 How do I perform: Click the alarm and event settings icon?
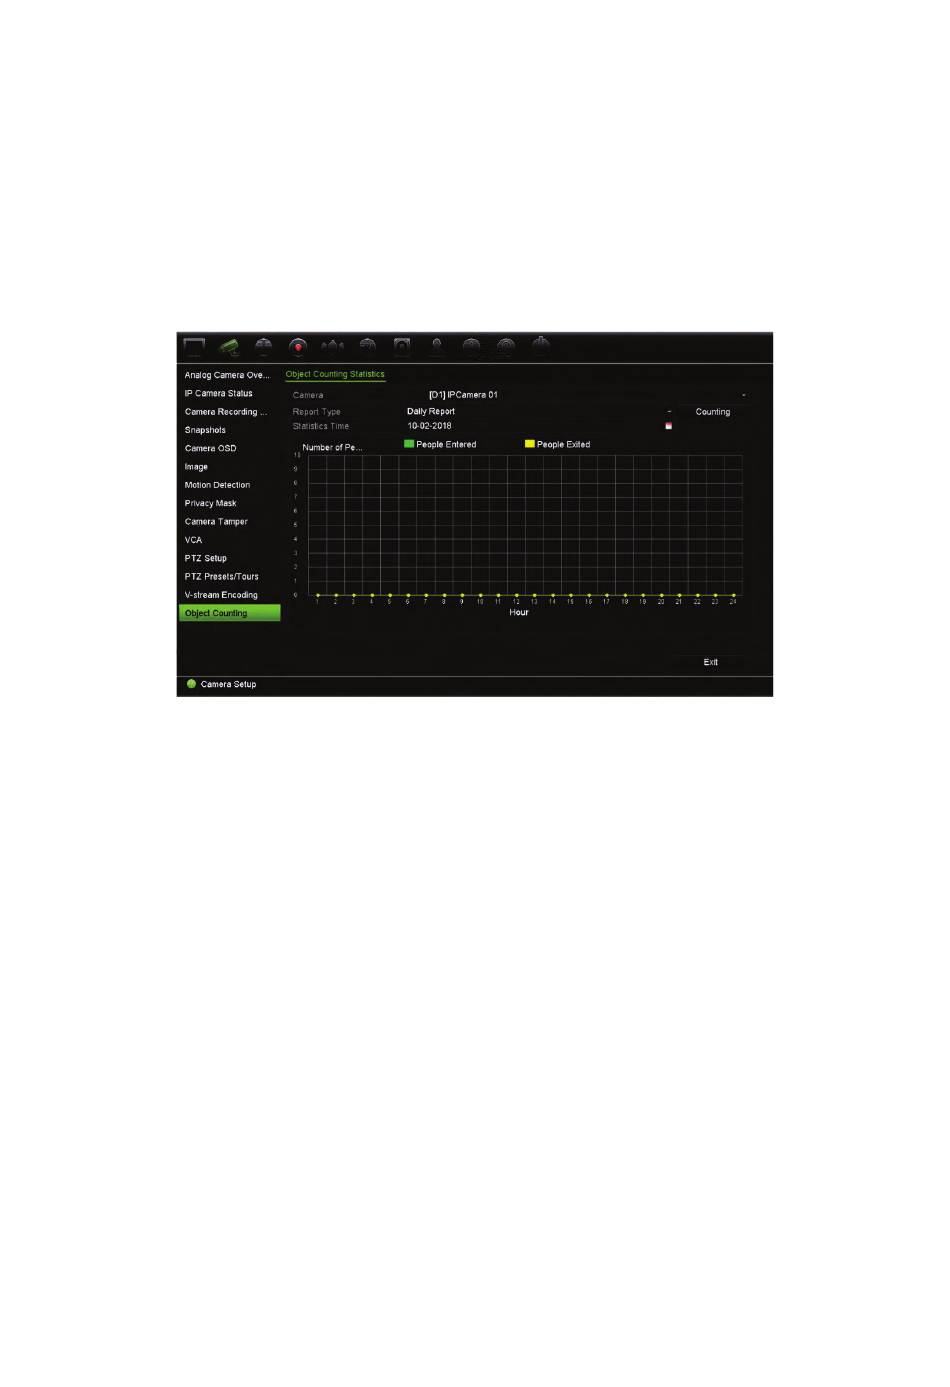point(332,347)
